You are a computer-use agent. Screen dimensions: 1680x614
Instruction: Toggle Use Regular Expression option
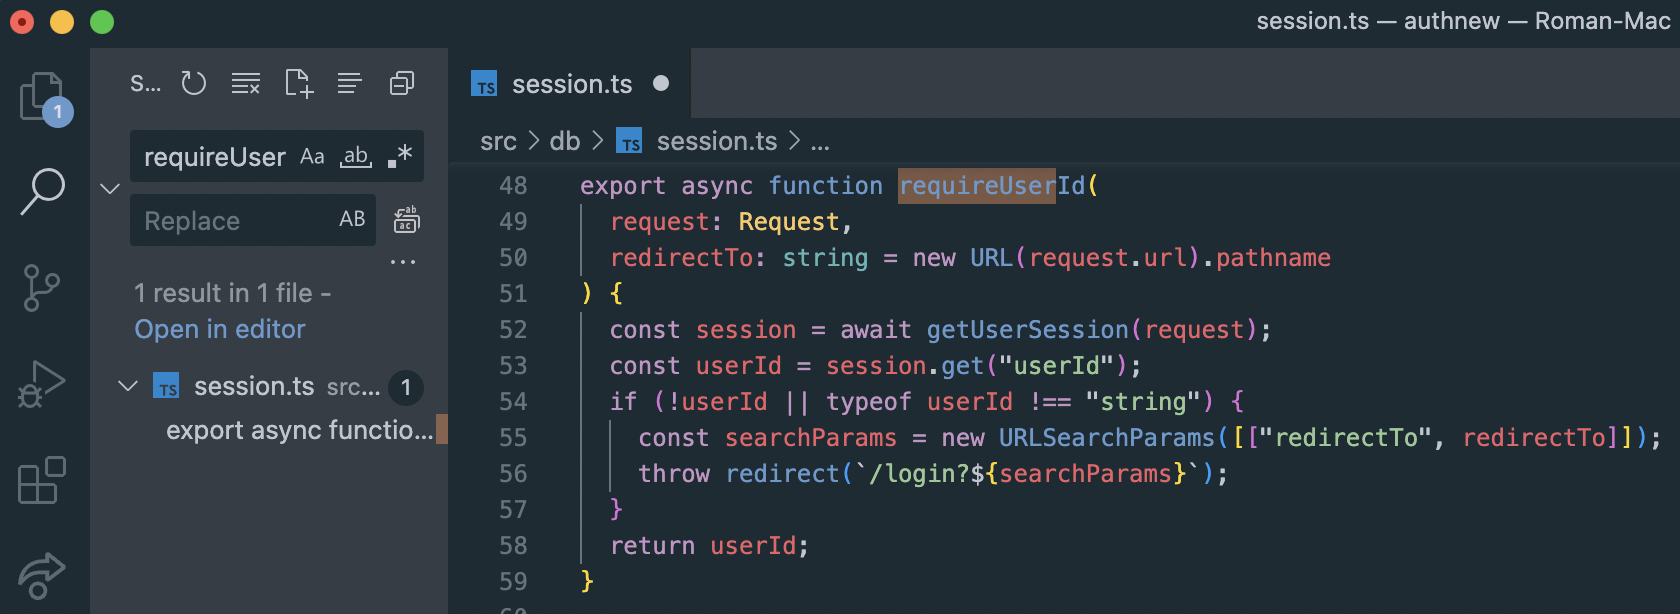point(400,157)
